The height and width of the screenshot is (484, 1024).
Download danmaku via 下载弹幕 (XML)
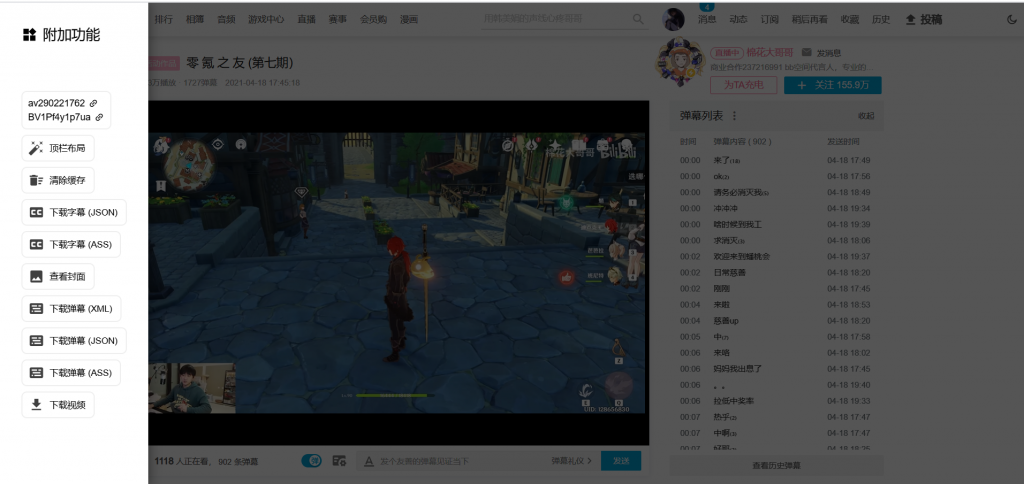(x=71, y=308)
